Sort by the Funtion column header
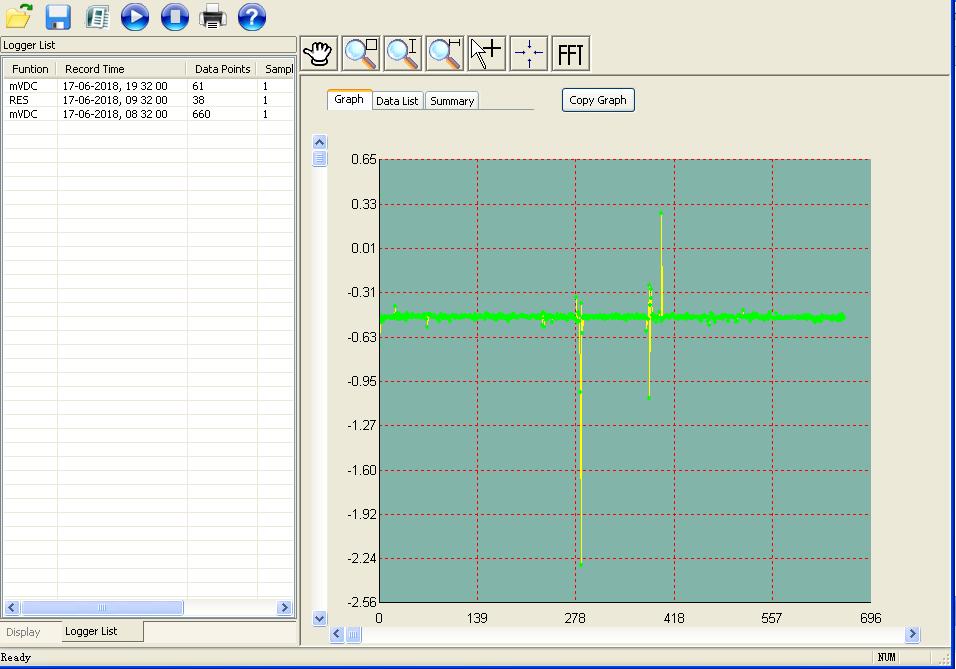 click(x=30, y=69)
